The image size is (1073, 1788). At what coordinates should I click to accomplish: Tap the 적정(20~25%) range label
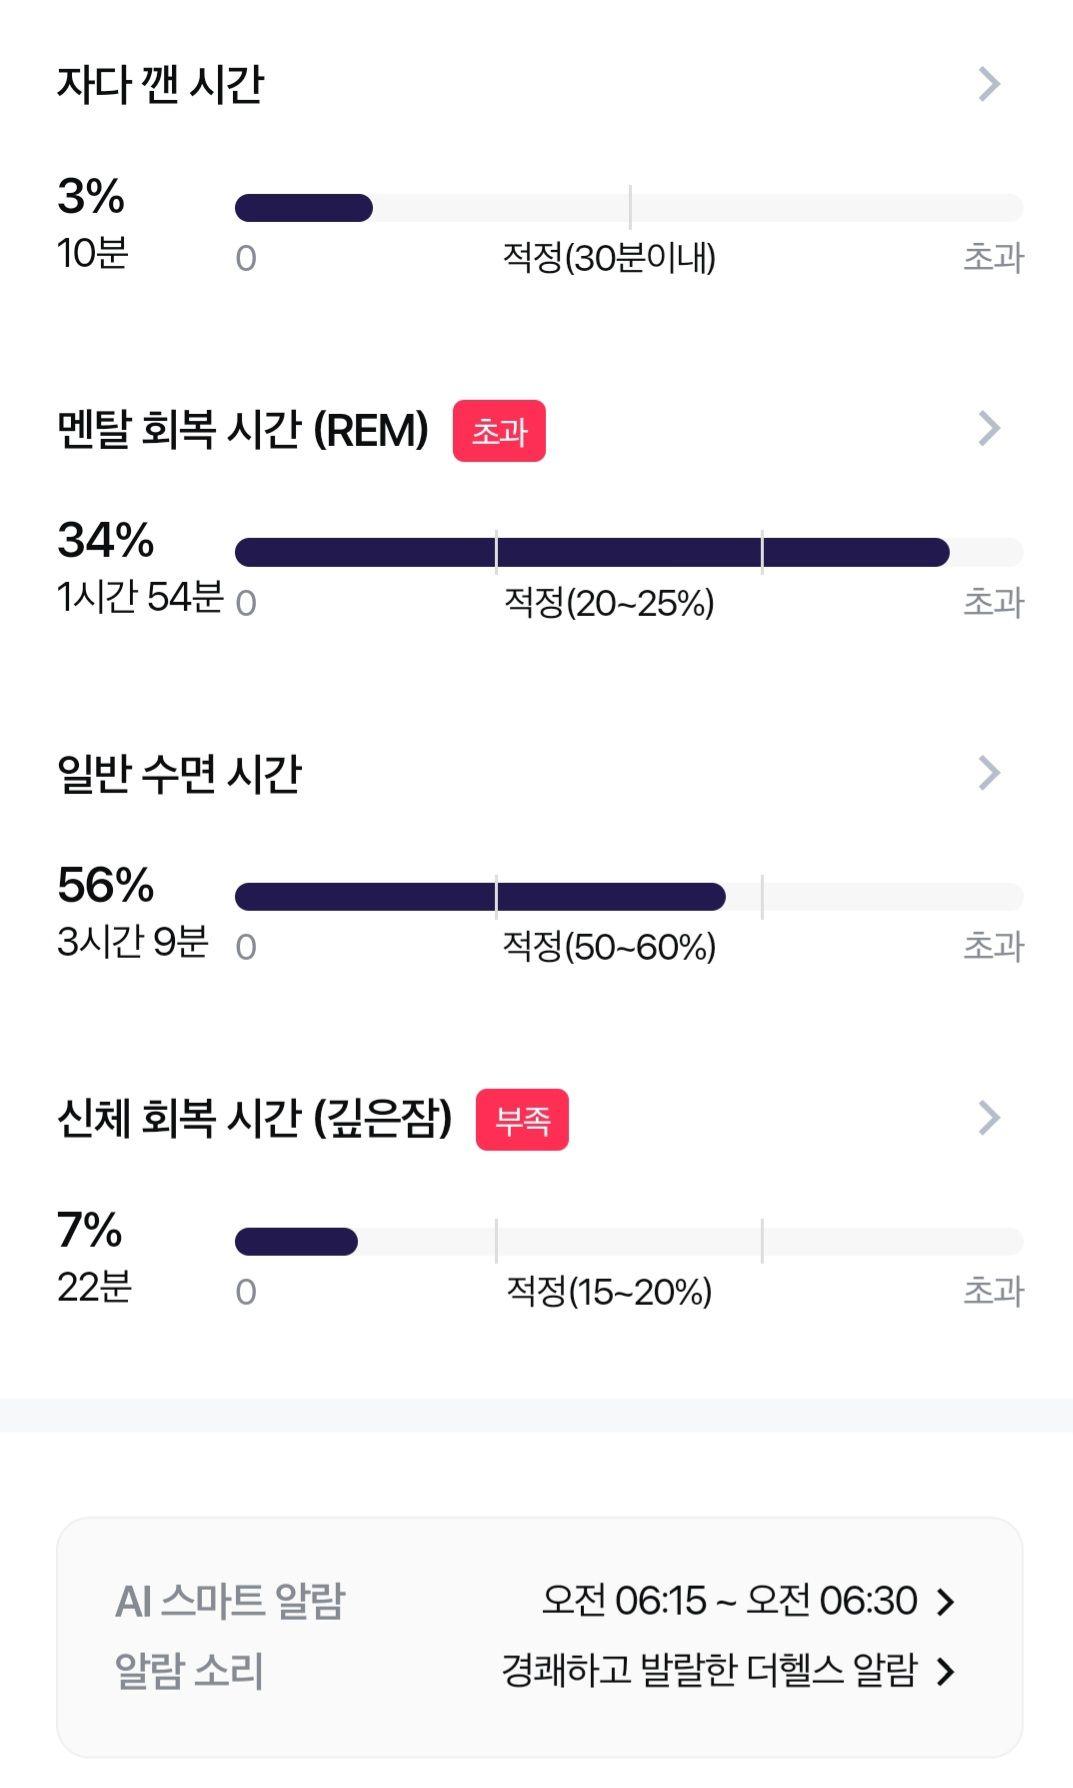609,603
